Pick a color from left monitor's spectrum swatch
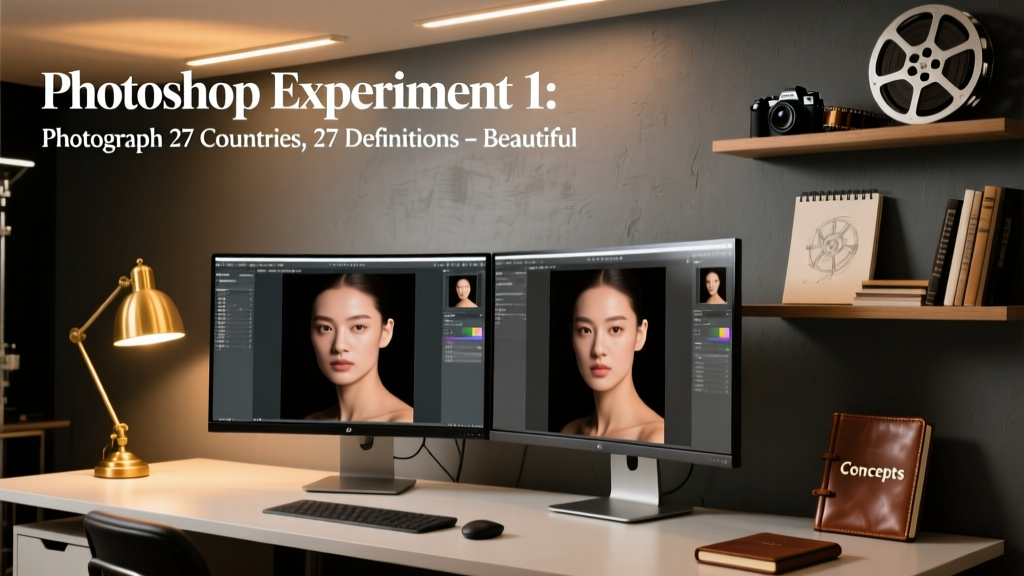 [x=472, y=332]
